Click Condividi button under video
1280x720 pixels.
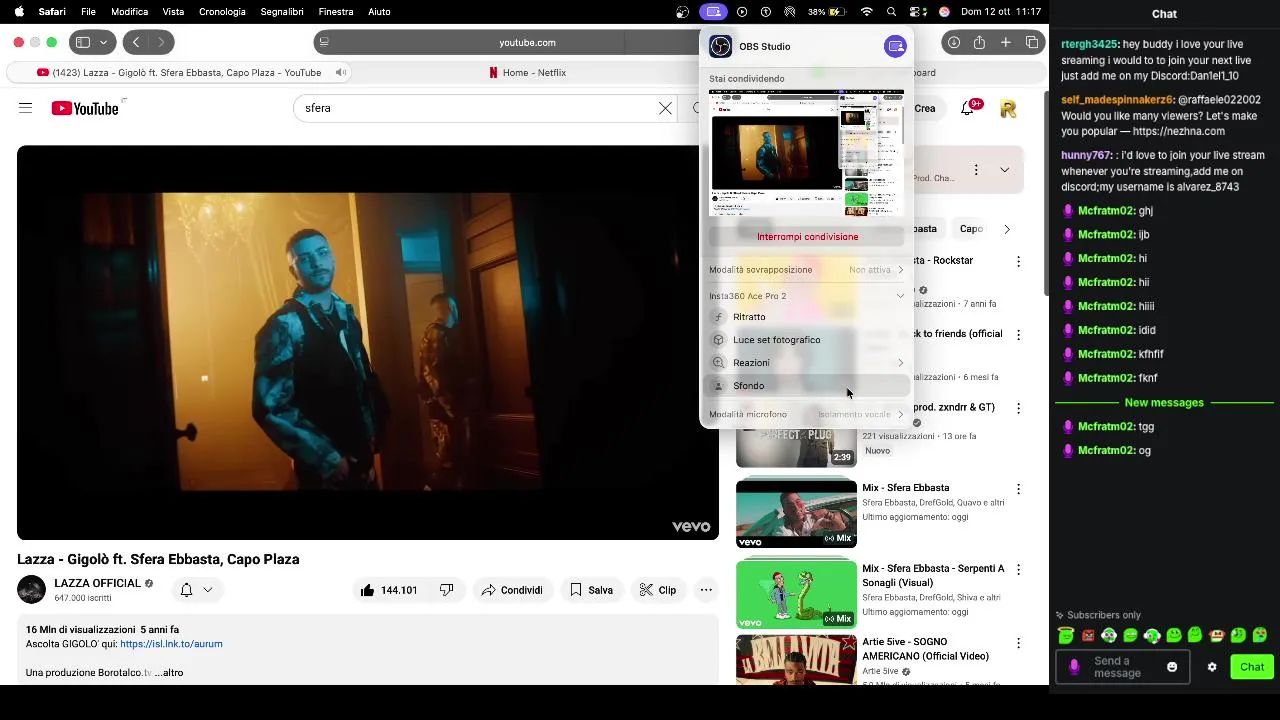[511, 590]
